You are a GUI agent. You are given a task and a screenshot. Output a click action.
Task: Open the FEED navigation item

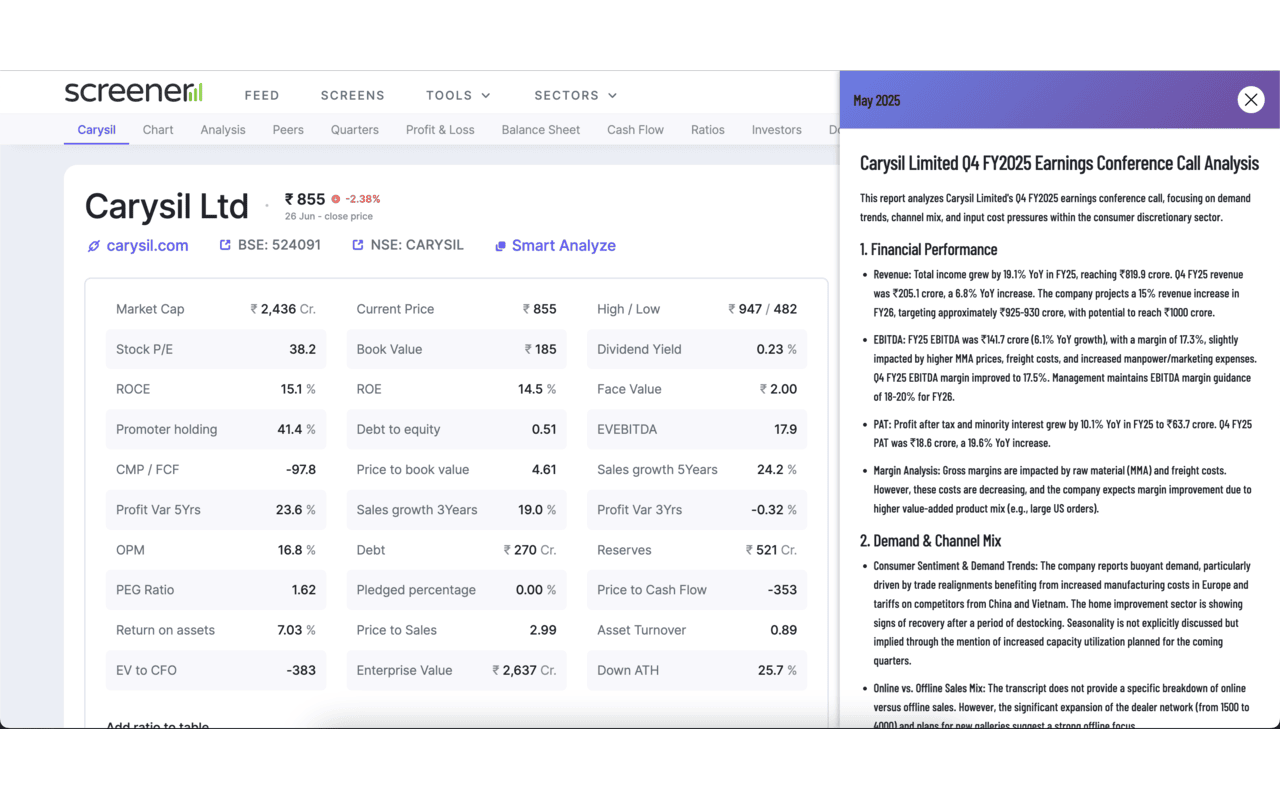[262, 95]
